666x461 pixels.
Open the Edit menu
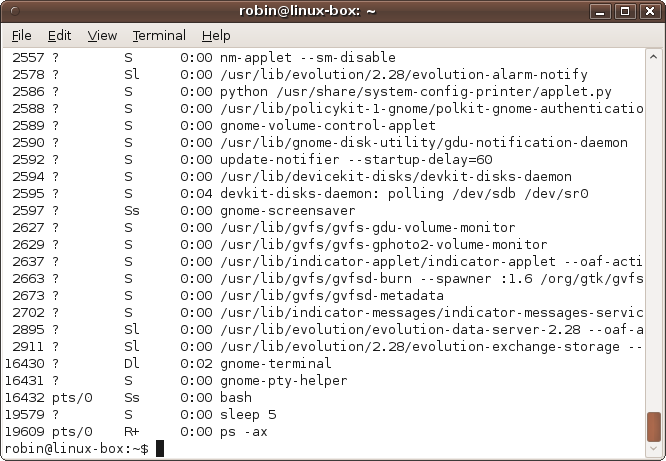coord(59,36)
